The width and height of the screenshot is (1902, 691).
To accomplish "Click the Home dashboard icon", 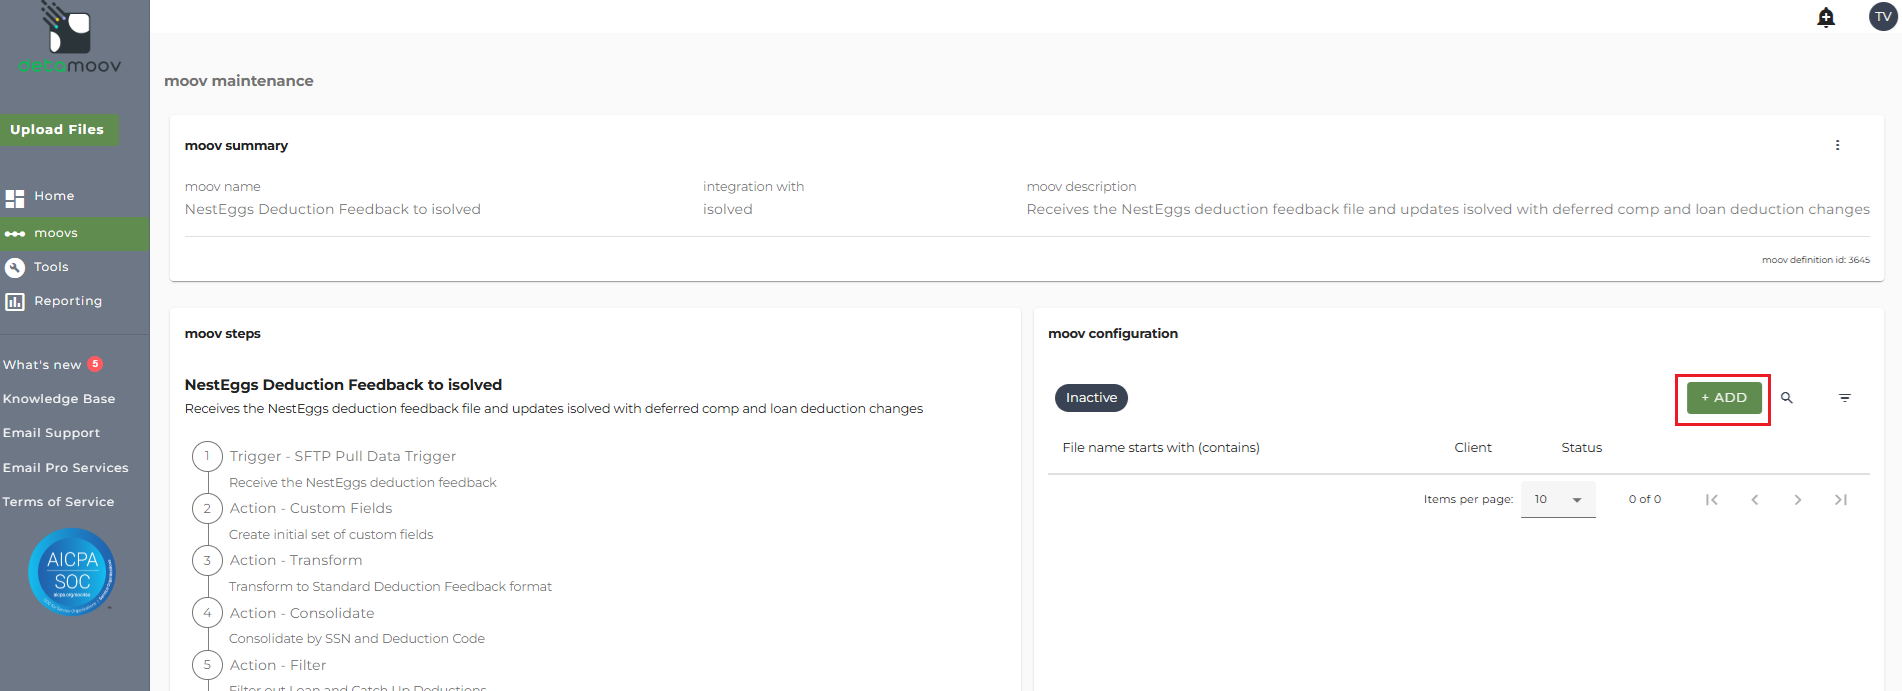I will 15,197.
